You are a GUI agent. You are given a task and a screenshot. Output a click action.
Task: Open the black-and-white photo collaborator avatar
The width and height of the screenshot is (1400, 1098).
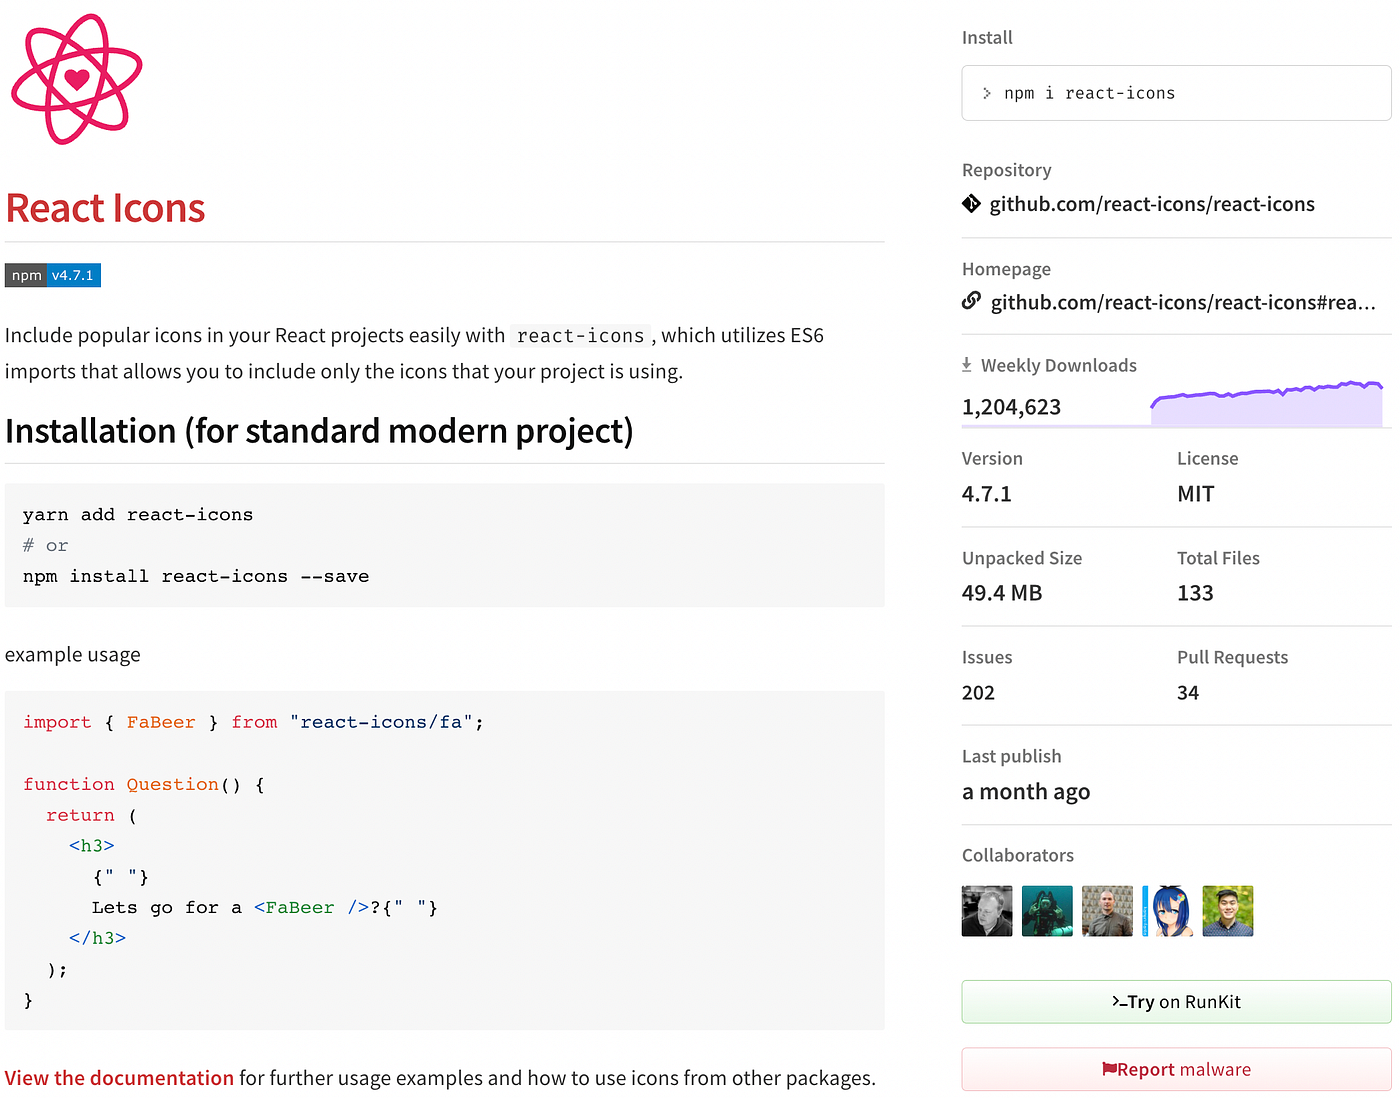(987, 911)
